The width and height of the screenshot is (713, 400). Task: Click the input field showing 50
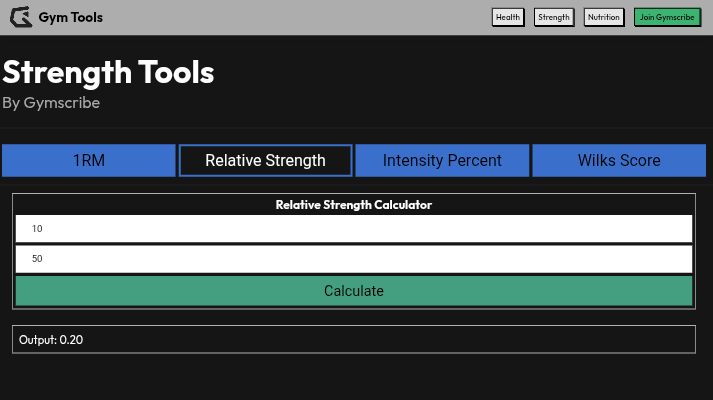pos(354,259)
